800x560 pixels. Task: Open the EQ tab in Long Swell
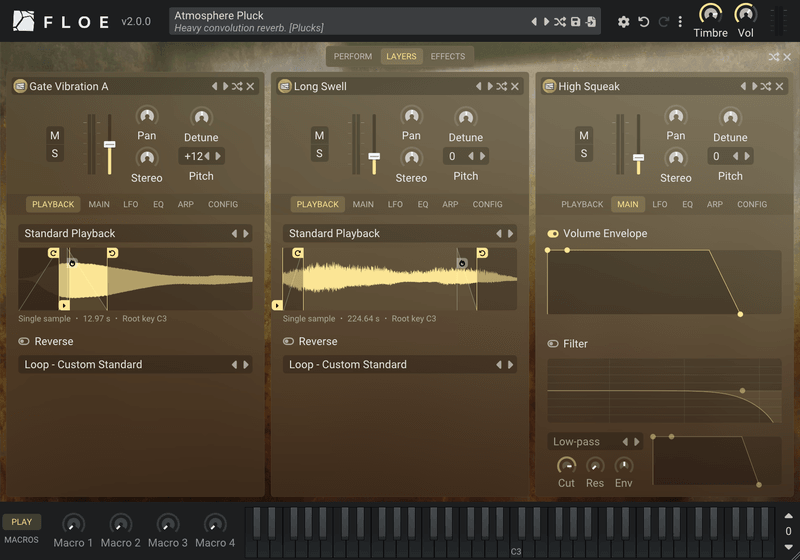423,204
